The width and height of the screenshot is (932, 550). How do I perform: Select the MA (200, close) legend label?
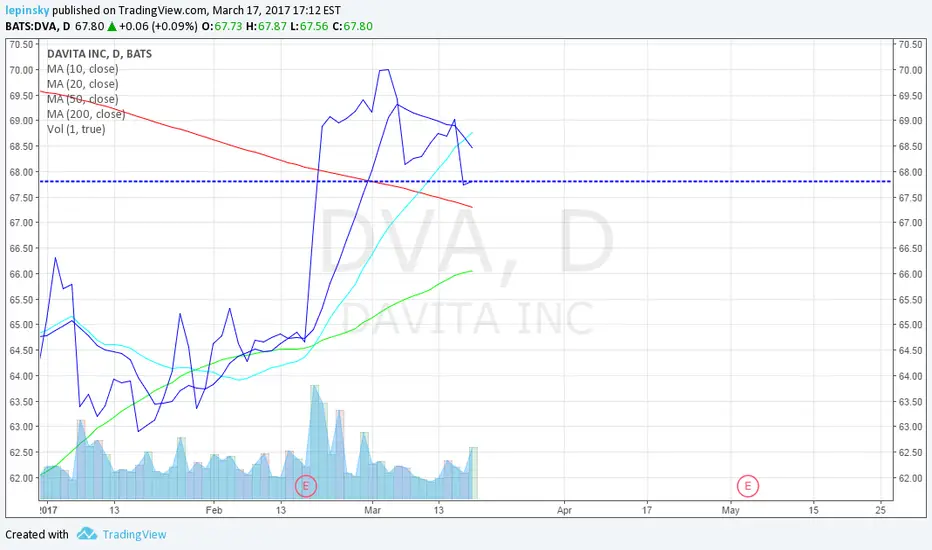pyautogui.click(x=86, y=114)
